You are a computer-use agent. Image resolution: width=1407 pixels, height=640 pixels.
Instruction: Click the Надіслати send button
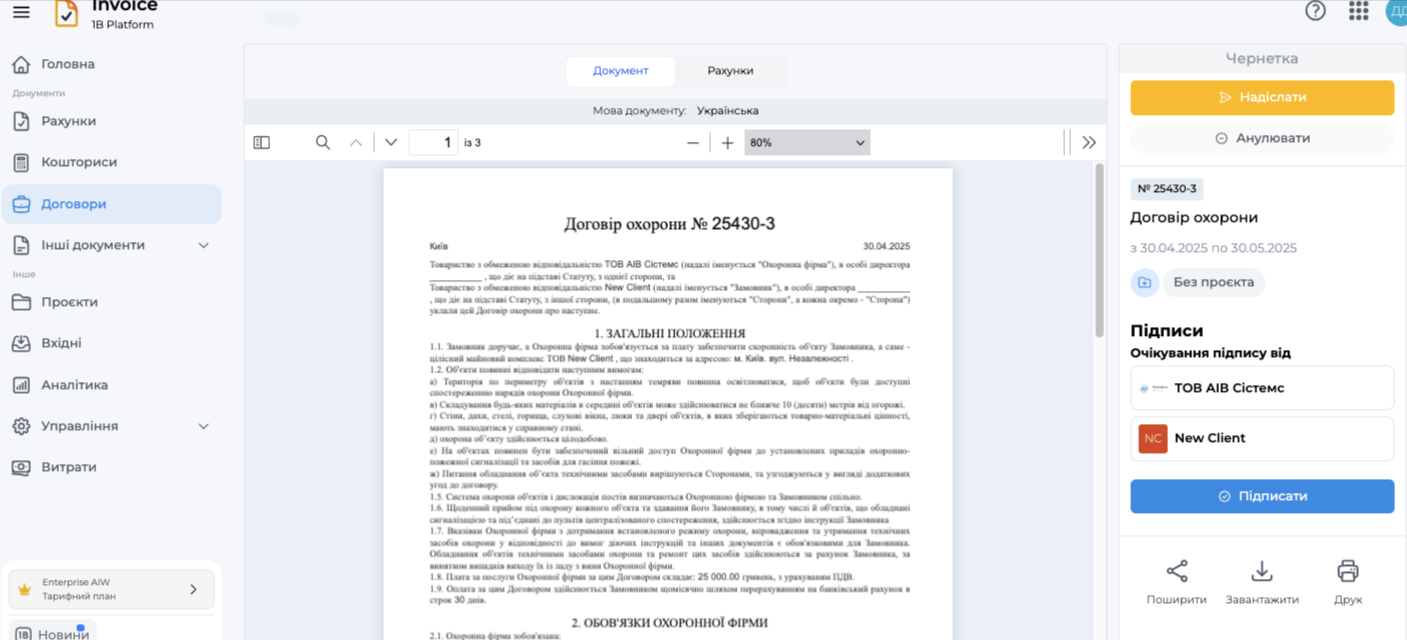point(1262,98)
